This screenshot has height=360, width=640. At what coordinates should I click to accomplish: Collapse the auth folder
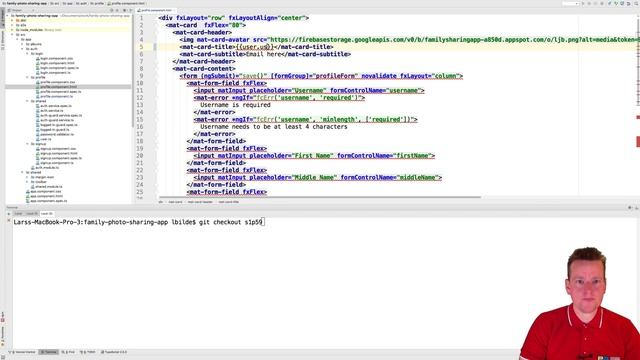click(22, 49)
